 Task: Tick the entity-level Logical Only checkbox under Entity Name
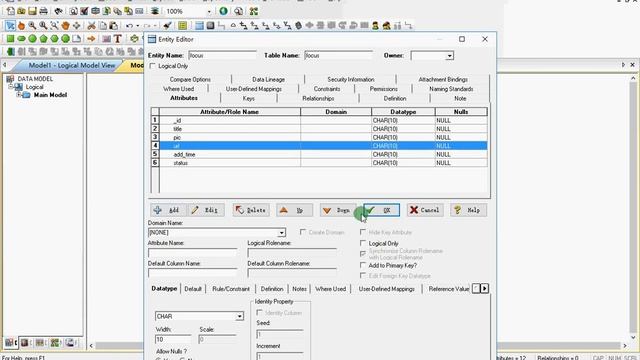pyautogui.click(x=153, y=66)
